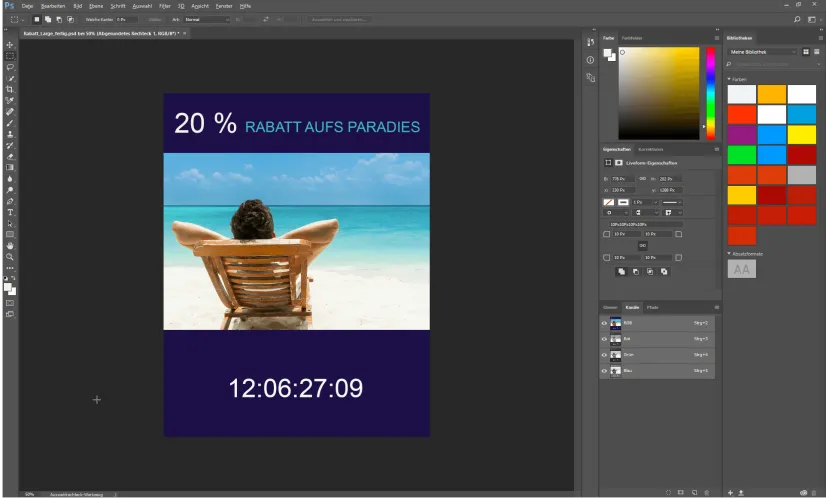Click the New Selection mode icon
This screenshot has height=500, width=826.
tap(36, 19)
